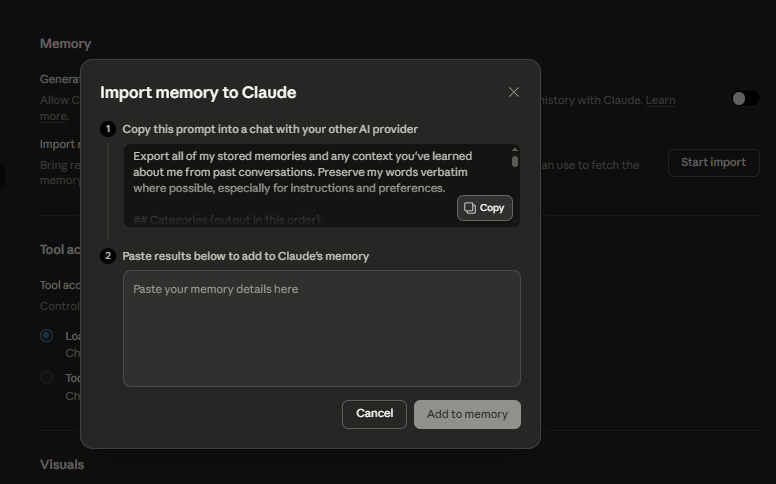Viewport: 776px width, 484px height.
Task: Click the scroll-up arrow in the prompt box
Action: [x=515, y=150]
